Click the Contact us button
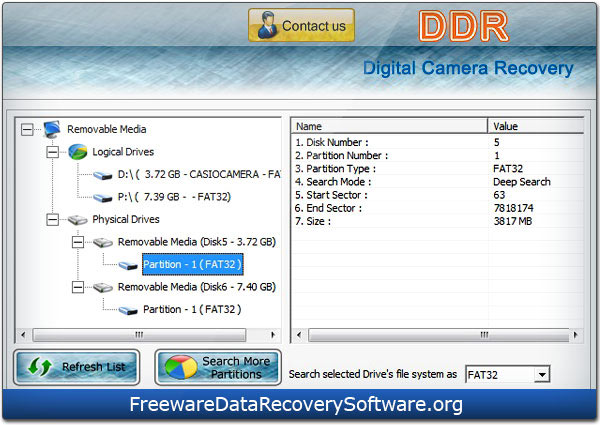The height and width of the screenshot is (425, 600). coord(301,25)
